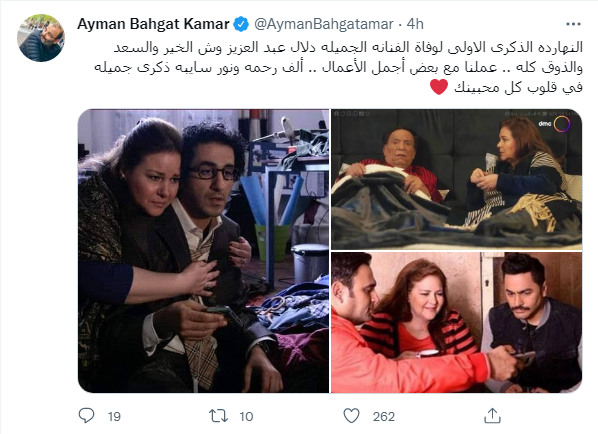The image size is (598, 434).
Task: Click the reply speech bubble icon
Action: click(86, 416)
